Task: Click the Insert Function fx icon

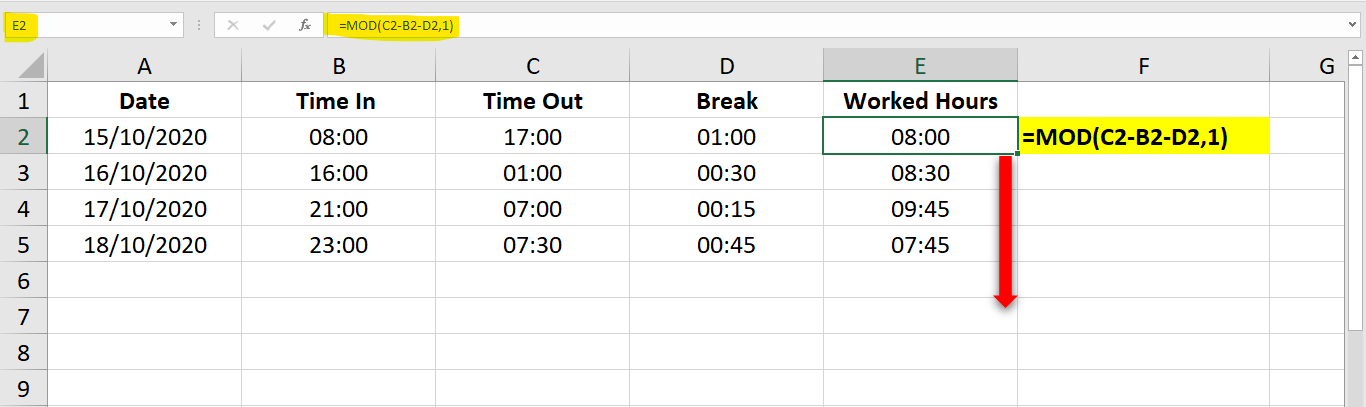Action: (305, 25)
